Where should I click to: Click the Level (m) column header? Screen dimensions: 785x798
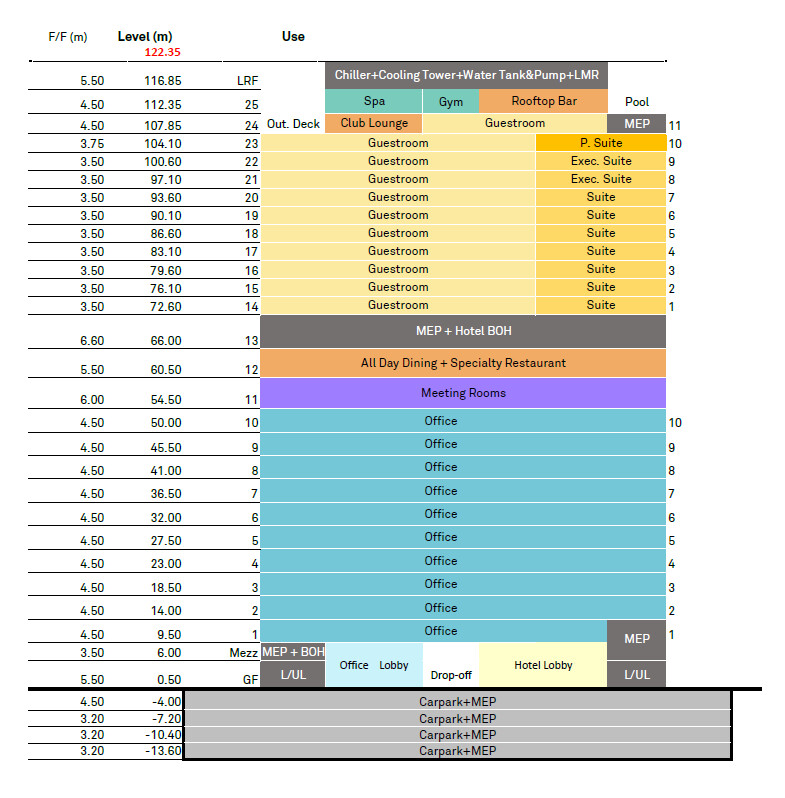tap(145, 37)
